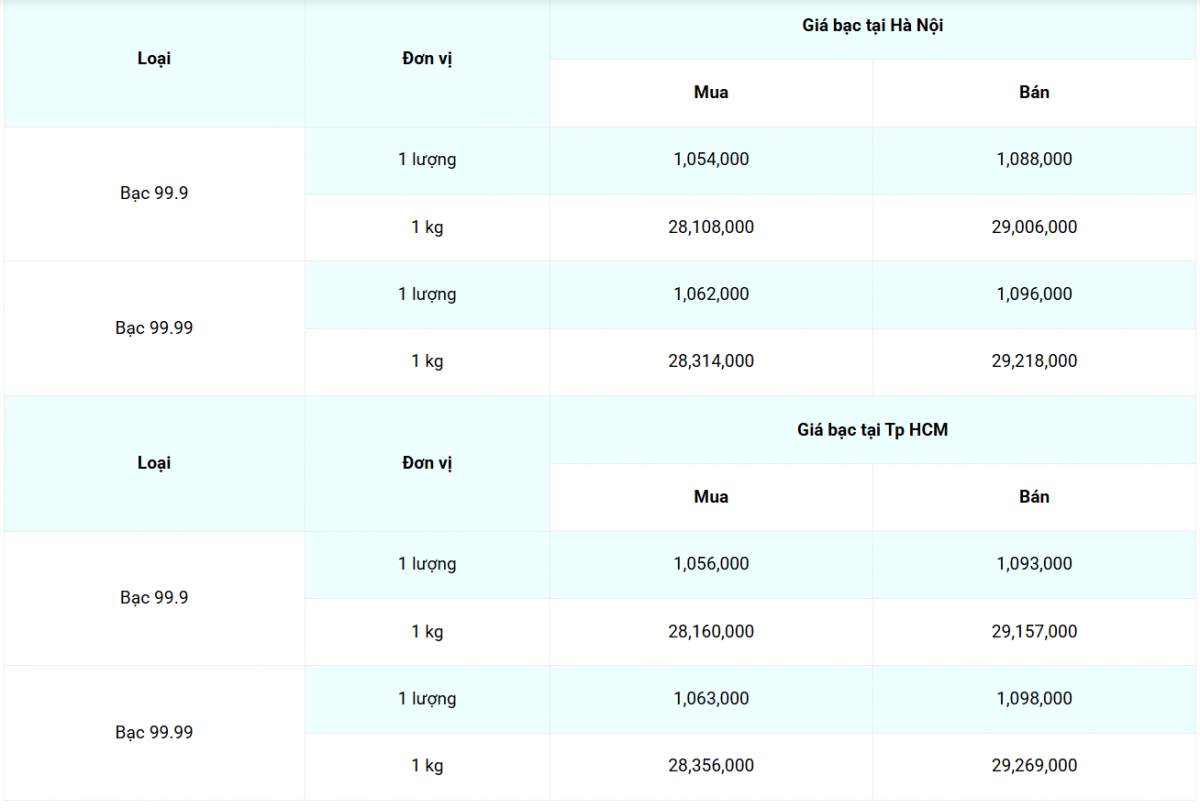Select Hà Nội Bạc 99.9 sell price 1,088,000
Viewport: 1200px width, 809px height.
[x=1034, y=159]
